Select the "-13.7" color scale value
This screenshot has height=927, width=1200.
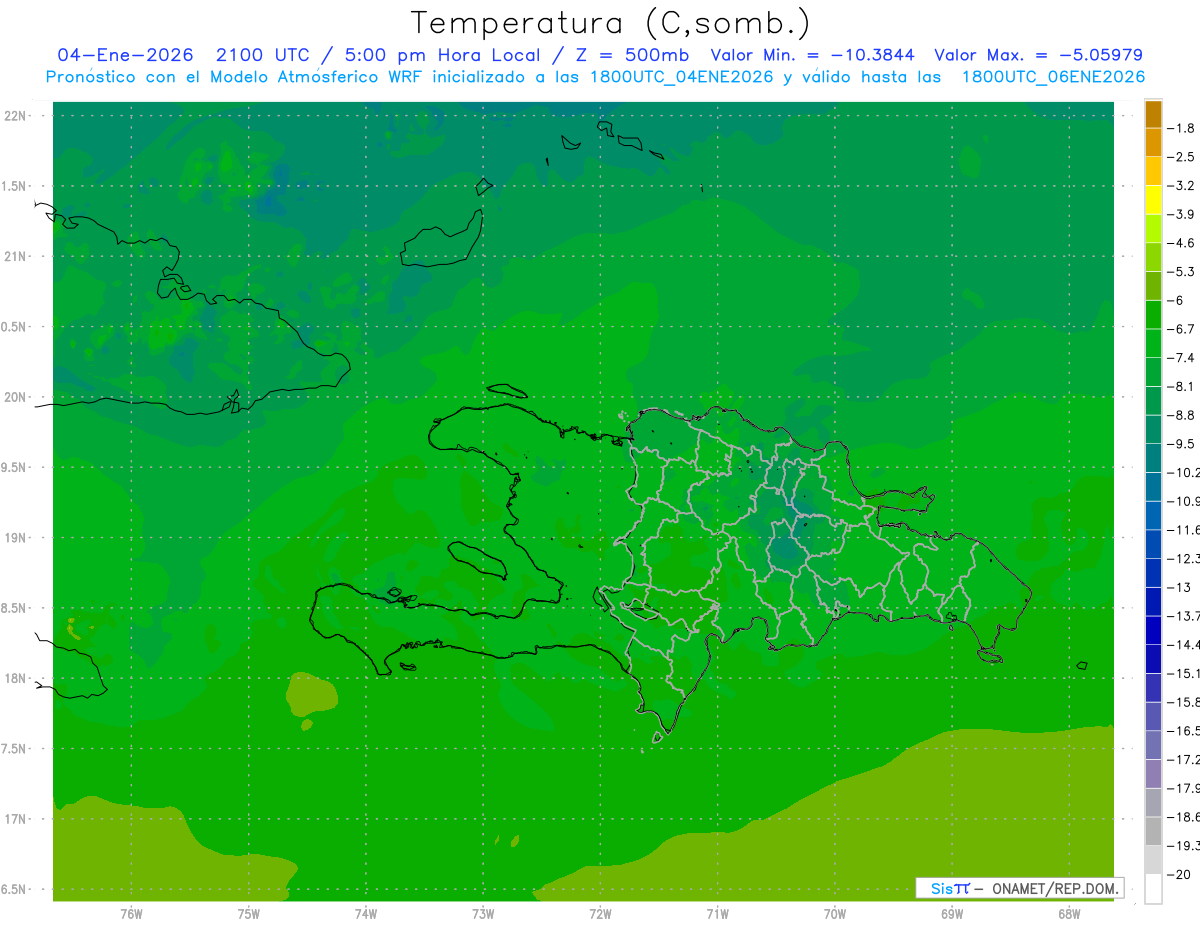click(1183, 616)
